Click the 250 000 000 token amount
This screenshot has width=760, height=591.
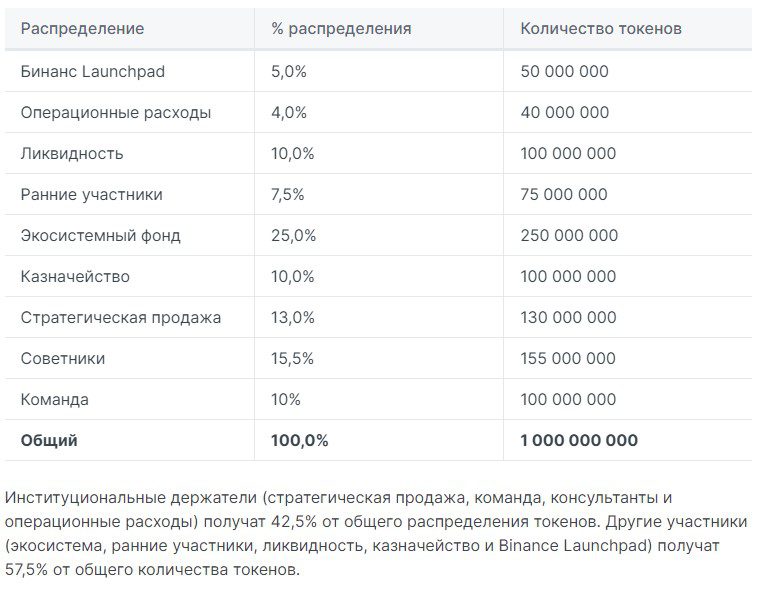(x=569, y=236)
